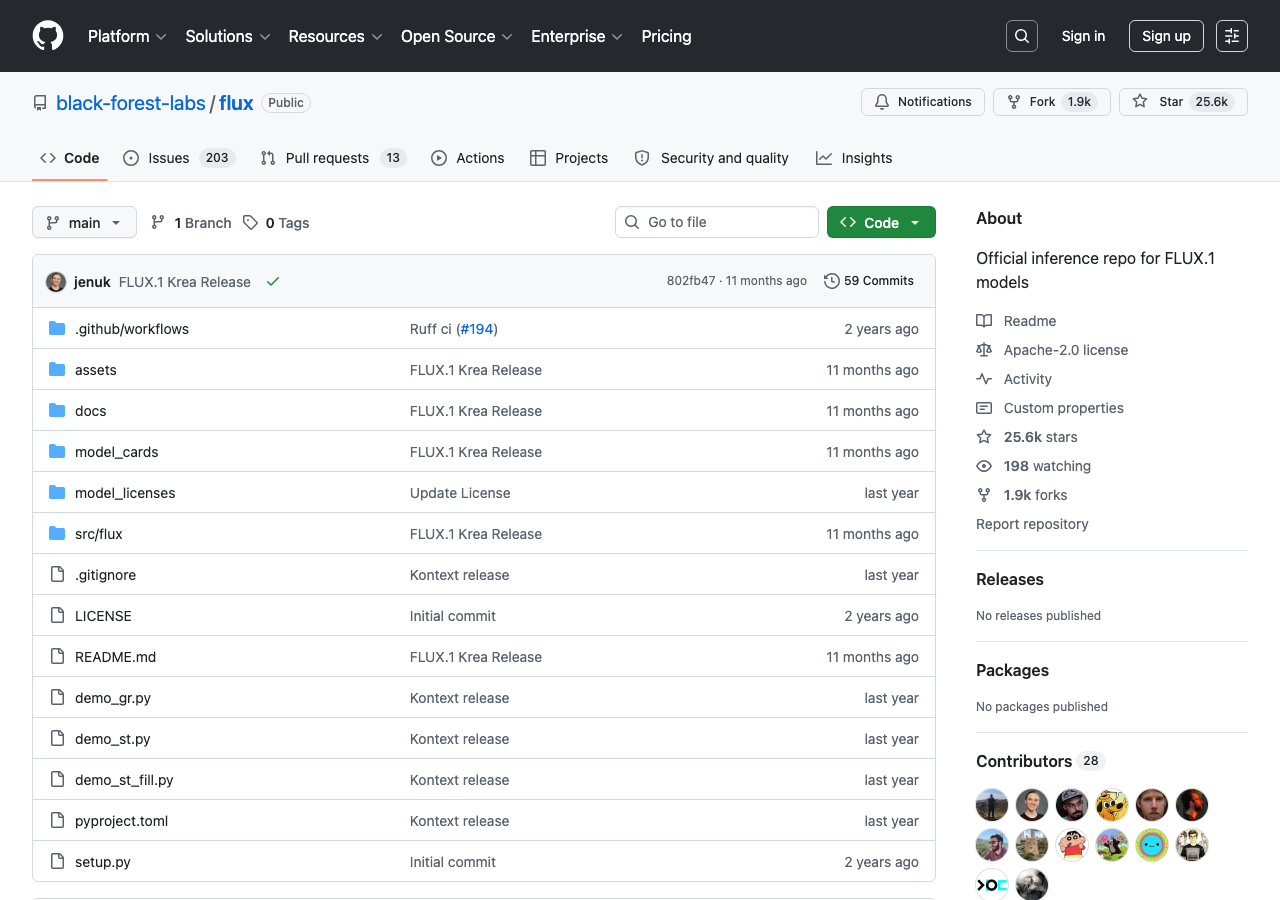Open the demo_st_fill.py file
The height and width of the screenshot is (900, 1280).
point(124,780)
